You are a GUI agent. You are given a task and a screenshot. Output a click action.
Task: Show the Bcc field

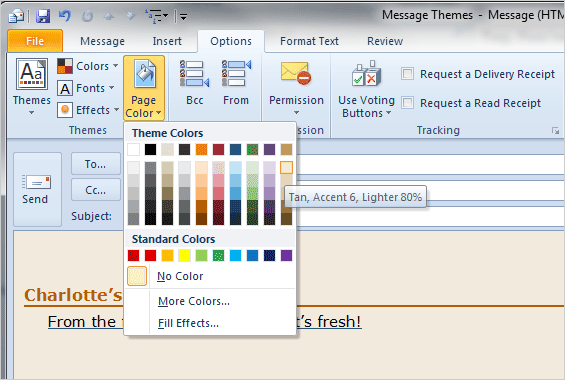click(x=195, y=82)
